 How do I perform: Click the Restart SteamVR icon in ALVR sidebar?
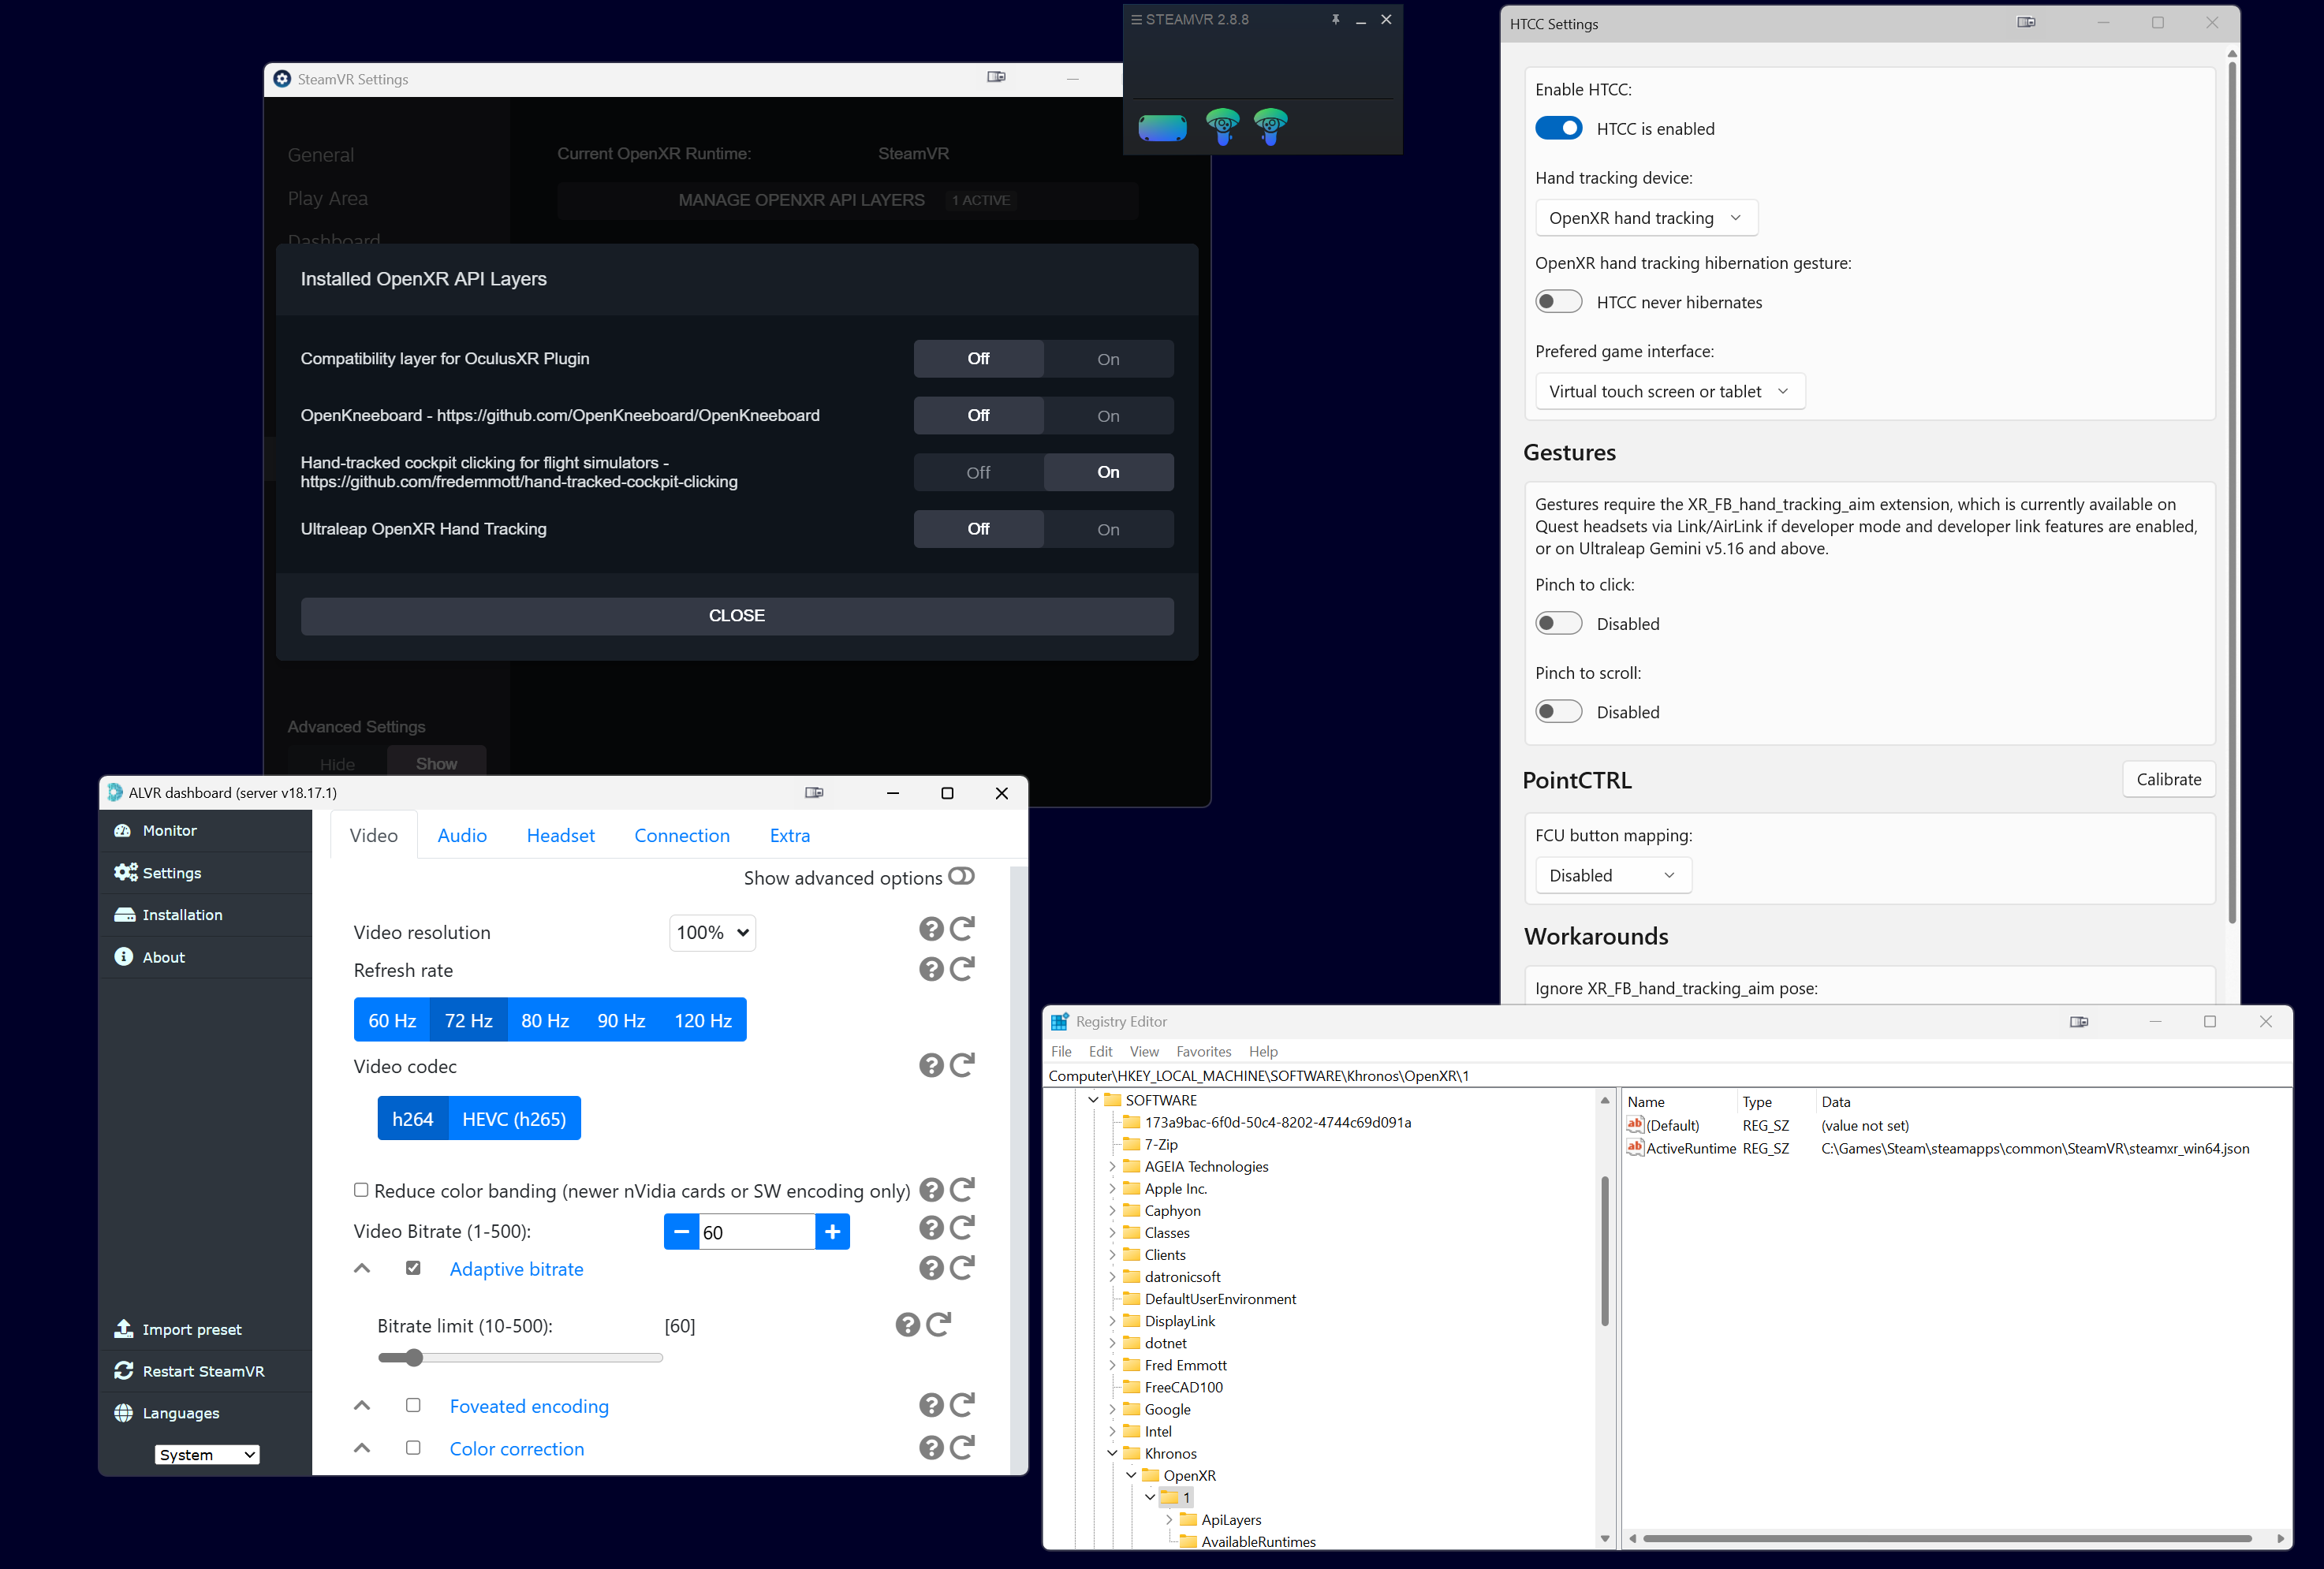[124, 1371]
